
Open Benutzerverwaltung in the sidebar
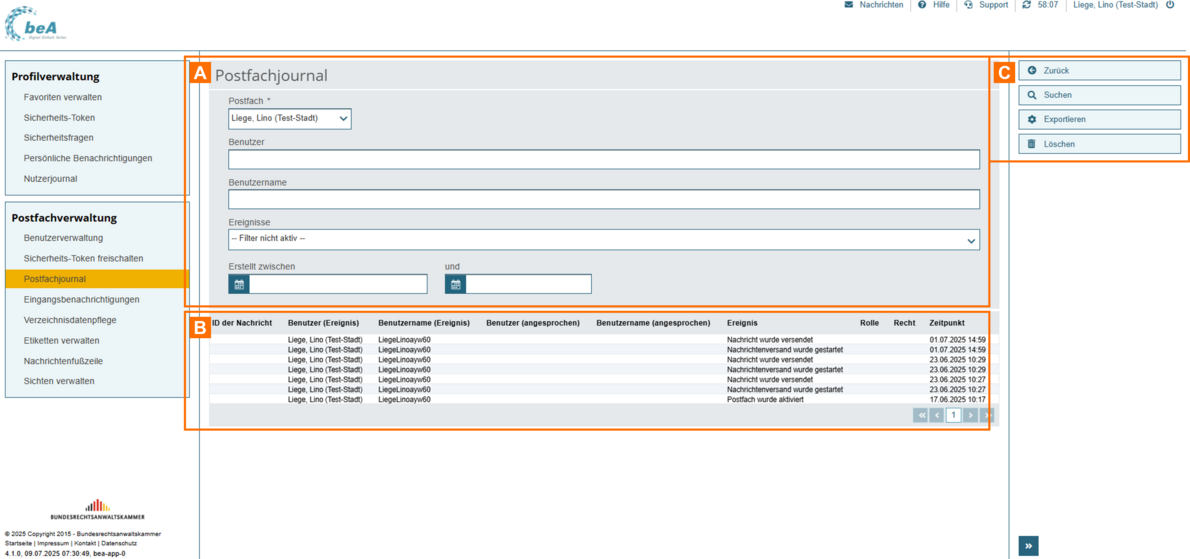click(x=63, y=238)
